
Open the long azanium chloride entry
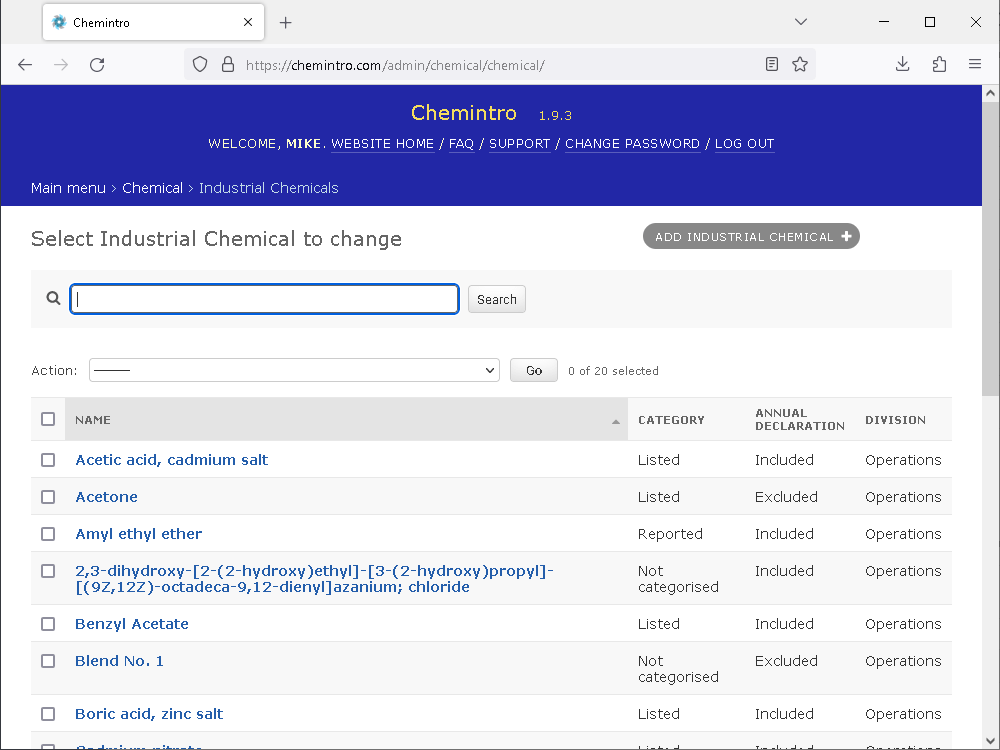click(x=314, y=578)
